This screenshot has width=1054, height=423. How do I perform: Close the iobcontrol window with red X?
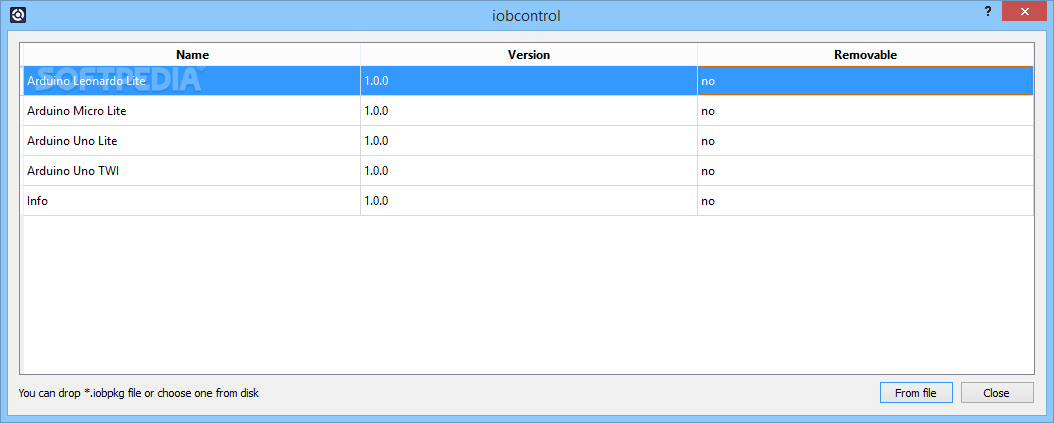coord(1024,11)
